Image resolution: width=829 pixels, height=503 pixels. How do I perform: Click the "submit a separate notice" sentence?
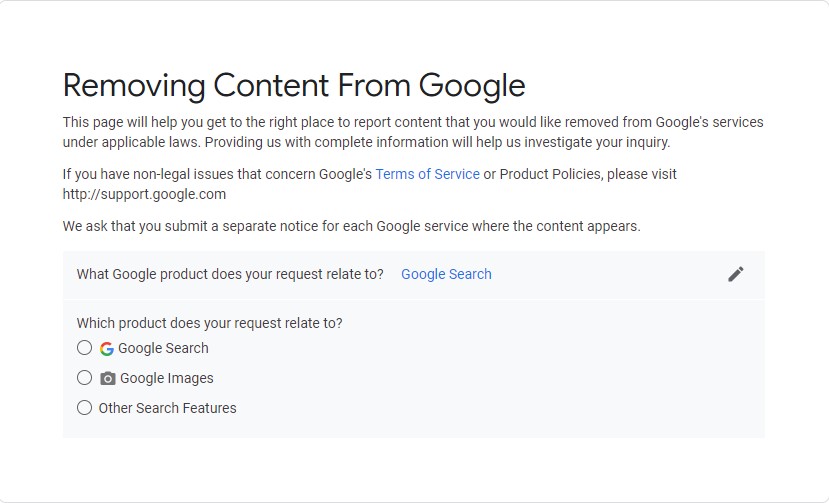coord(351,226)
